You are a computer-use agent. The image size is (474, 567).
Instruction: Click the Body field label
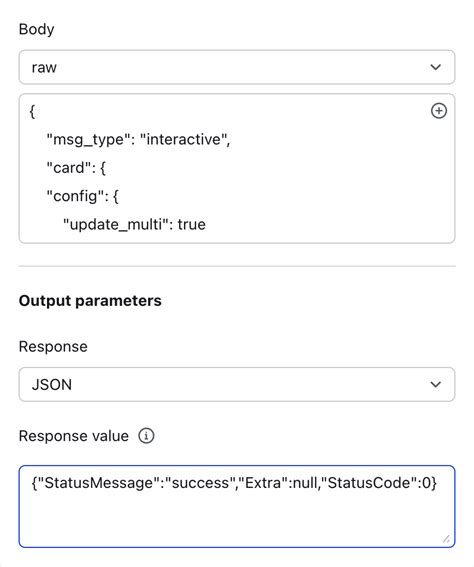coord(37,29)
